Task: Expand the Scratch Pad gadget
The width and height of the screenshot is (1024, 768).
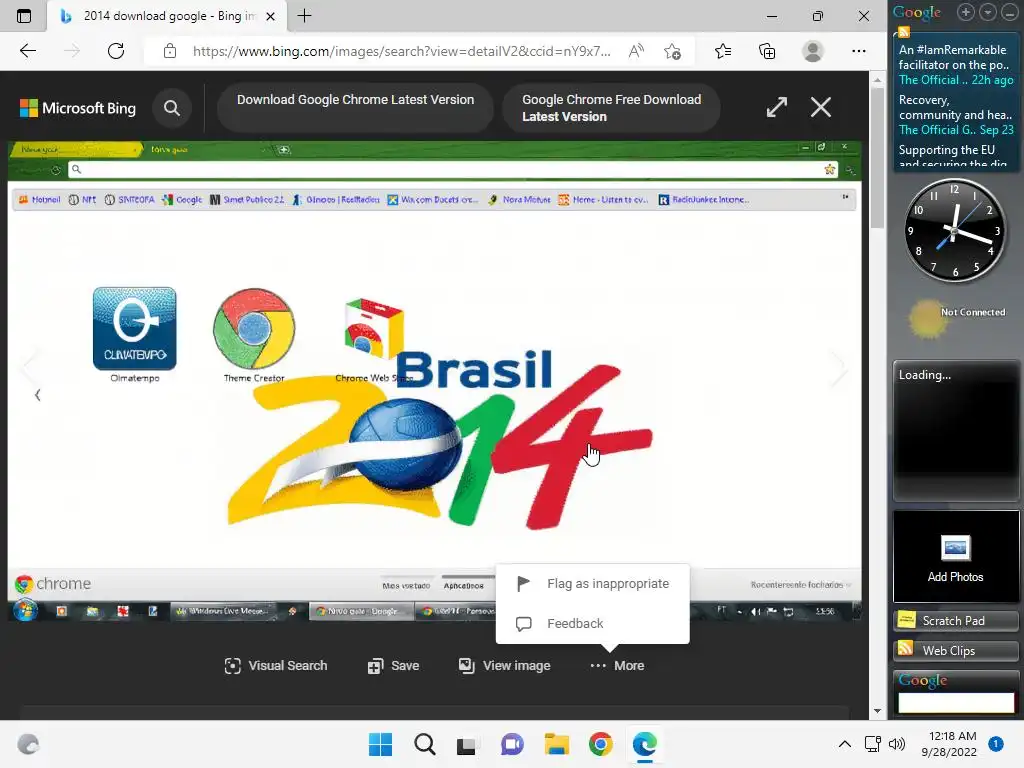Action: [955, 620]
